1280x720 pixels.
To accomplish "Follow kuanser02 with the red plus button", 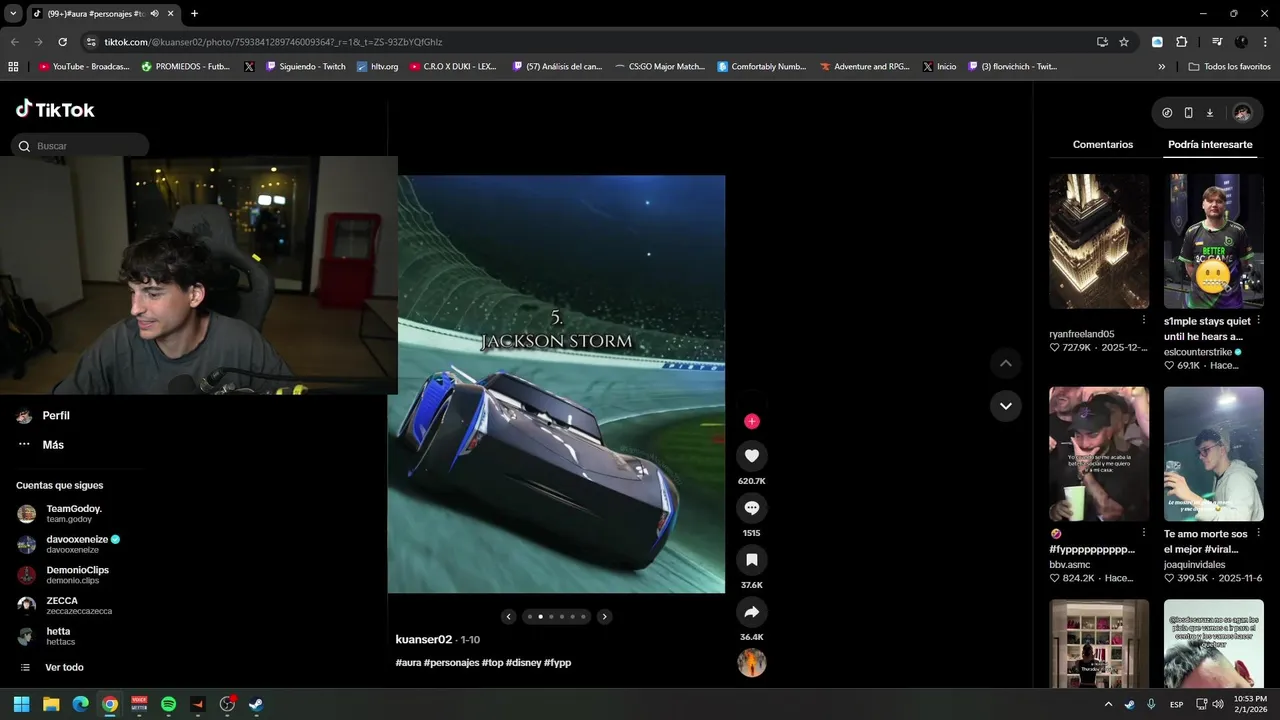I will click(x=752, y=422).
